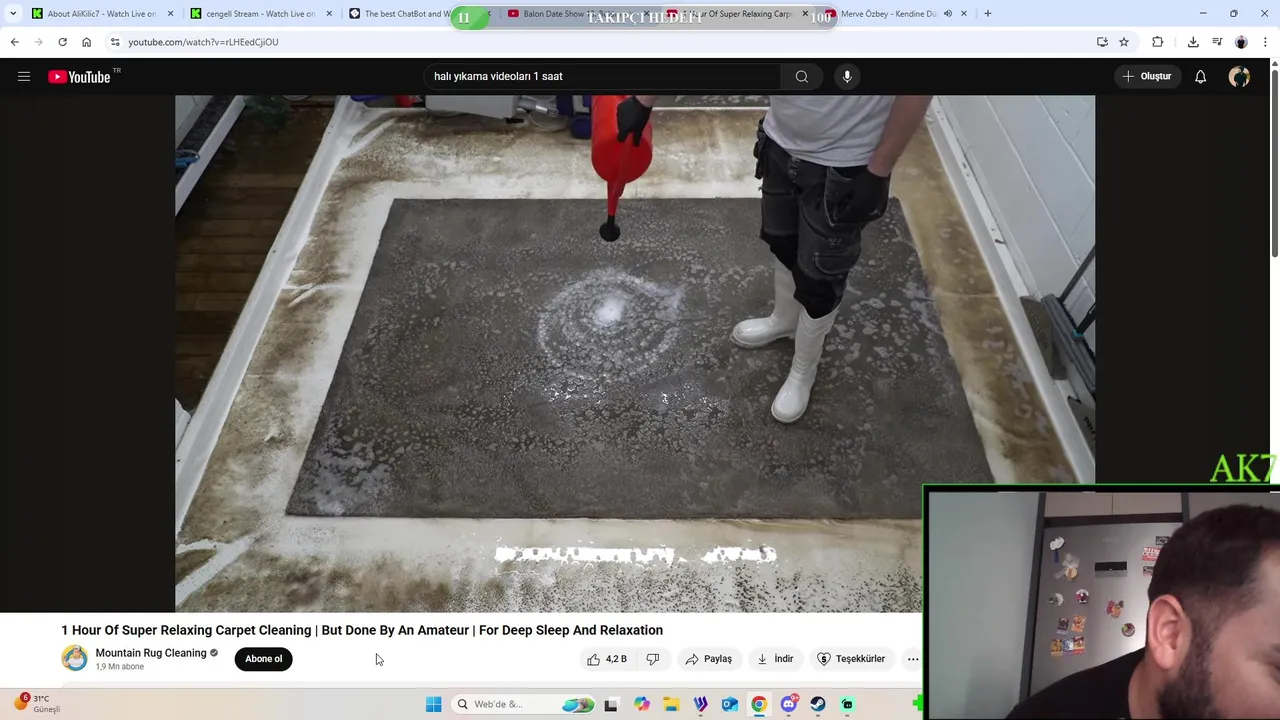Screen dimensions: 1280x720
Task: Switch to Chrome in the taskbar
Action: click(759, 704)
